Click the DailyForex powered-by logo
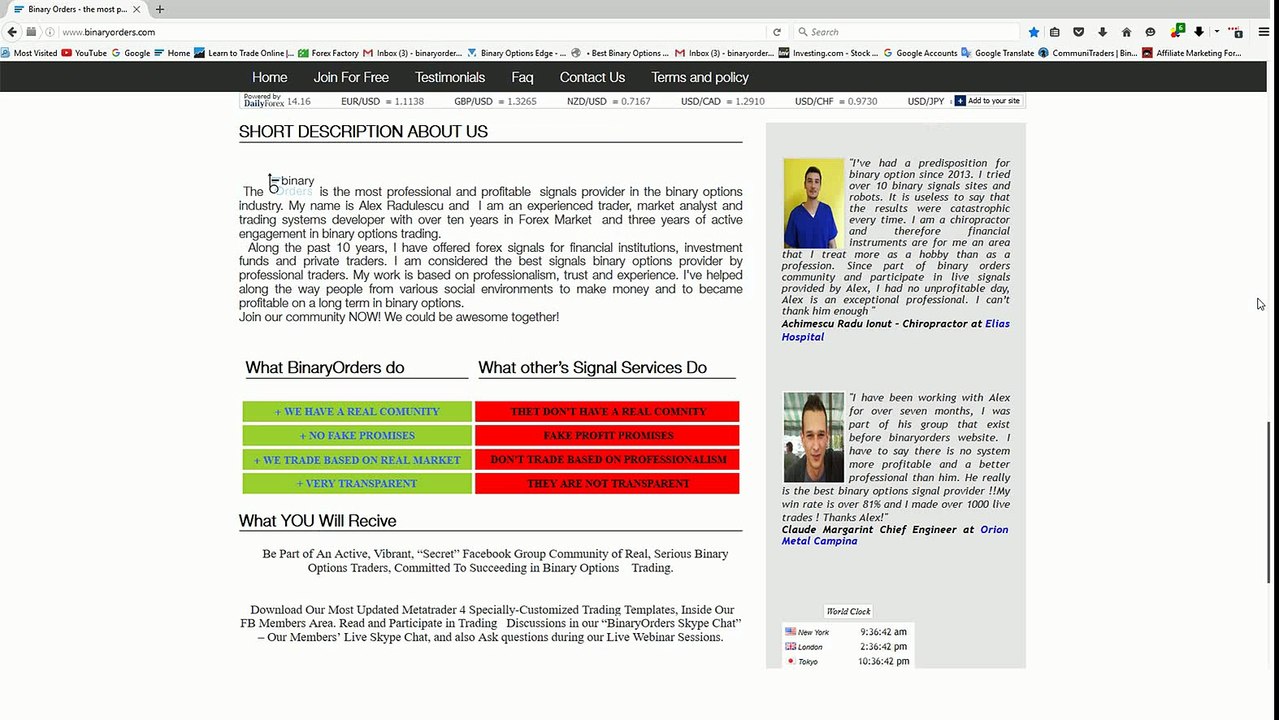Screen dimensions: 1279x720 click(x=264, y=101)
